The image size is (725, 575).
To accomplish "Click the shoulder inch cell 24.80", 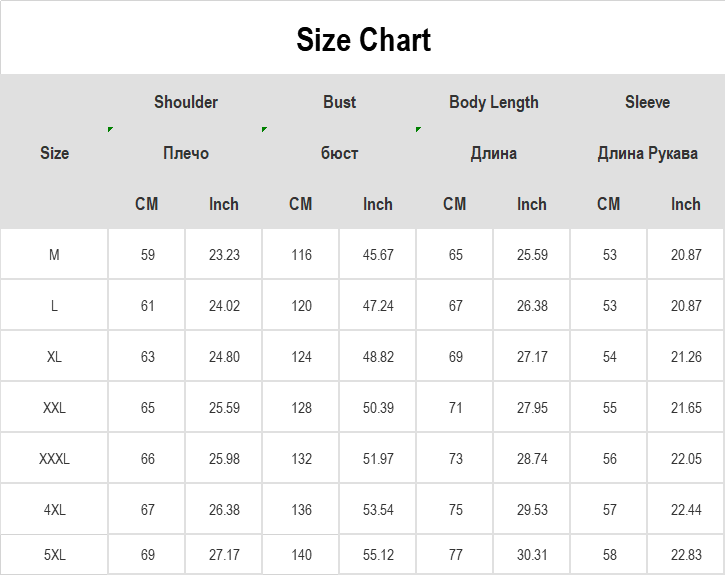I will [224, 356].
